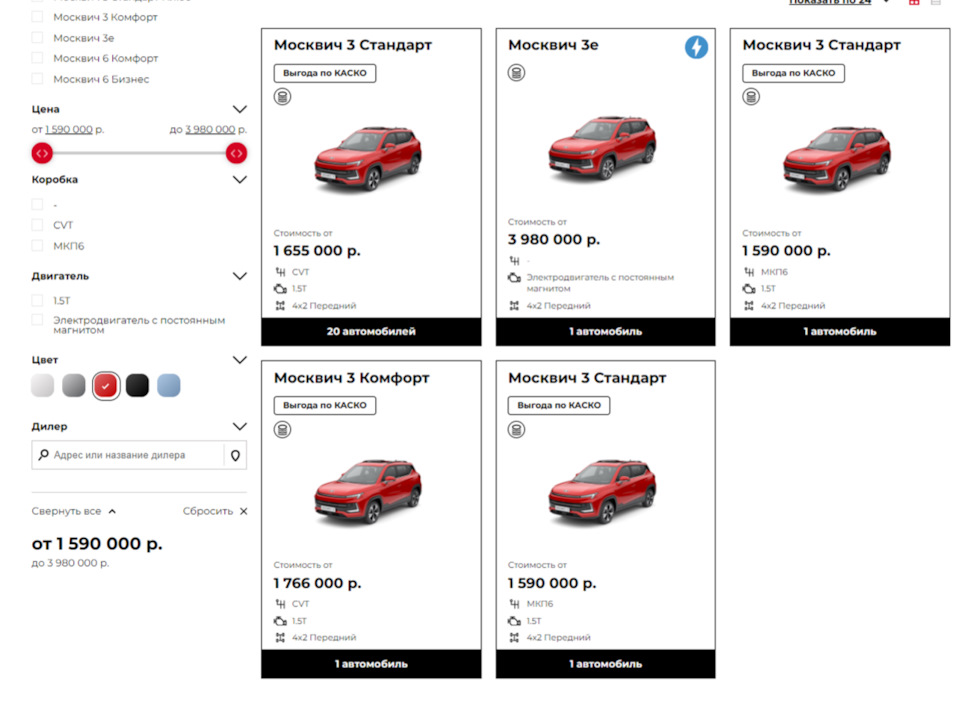The width and height of the screenshot is (960, 701).
Task: Click the coin icon on the Москвич 3е card
Action: pyautogui.click(x=517, y=73)
